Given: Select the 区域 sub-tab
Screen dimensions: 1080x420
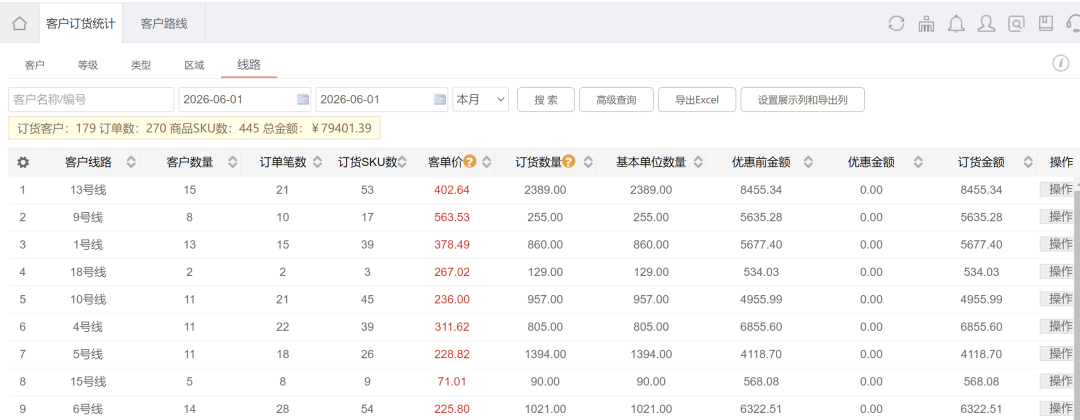Looking at the screenshot, I should click(x=194, y=65).
